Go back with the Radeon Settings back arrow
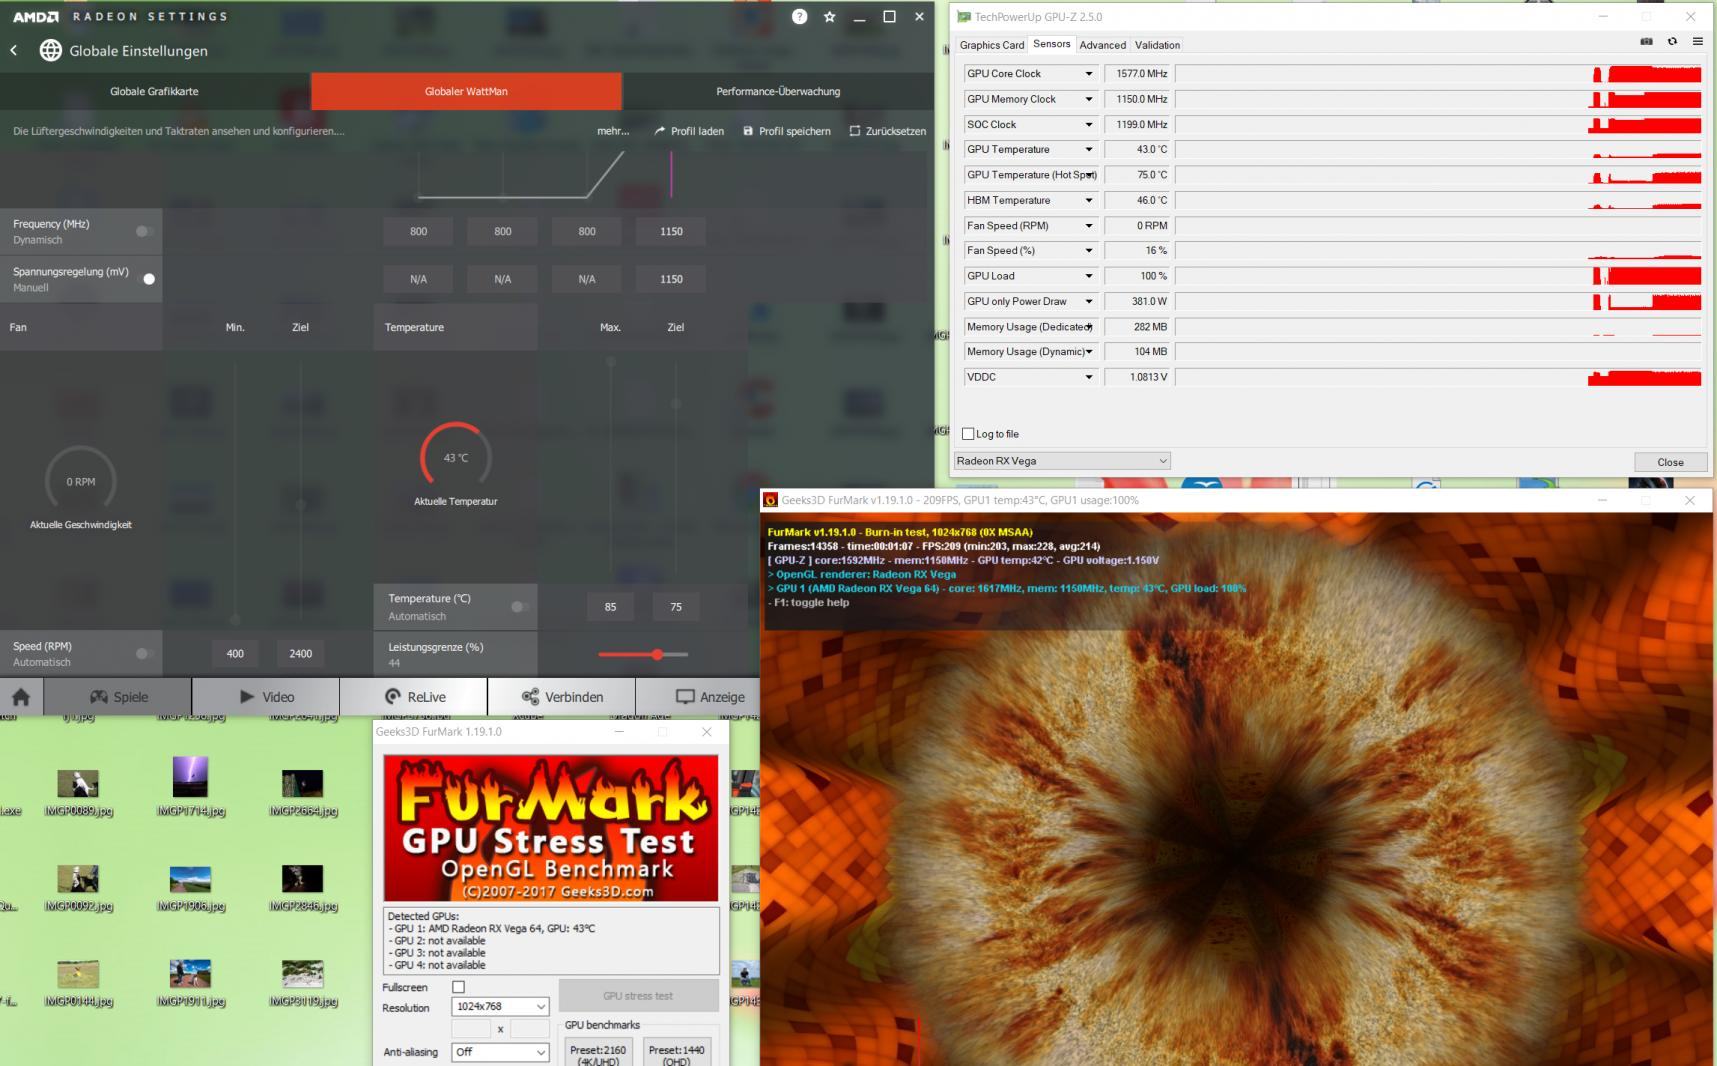The width and height of the screenshot is (1717, 1066). [14, 51]
